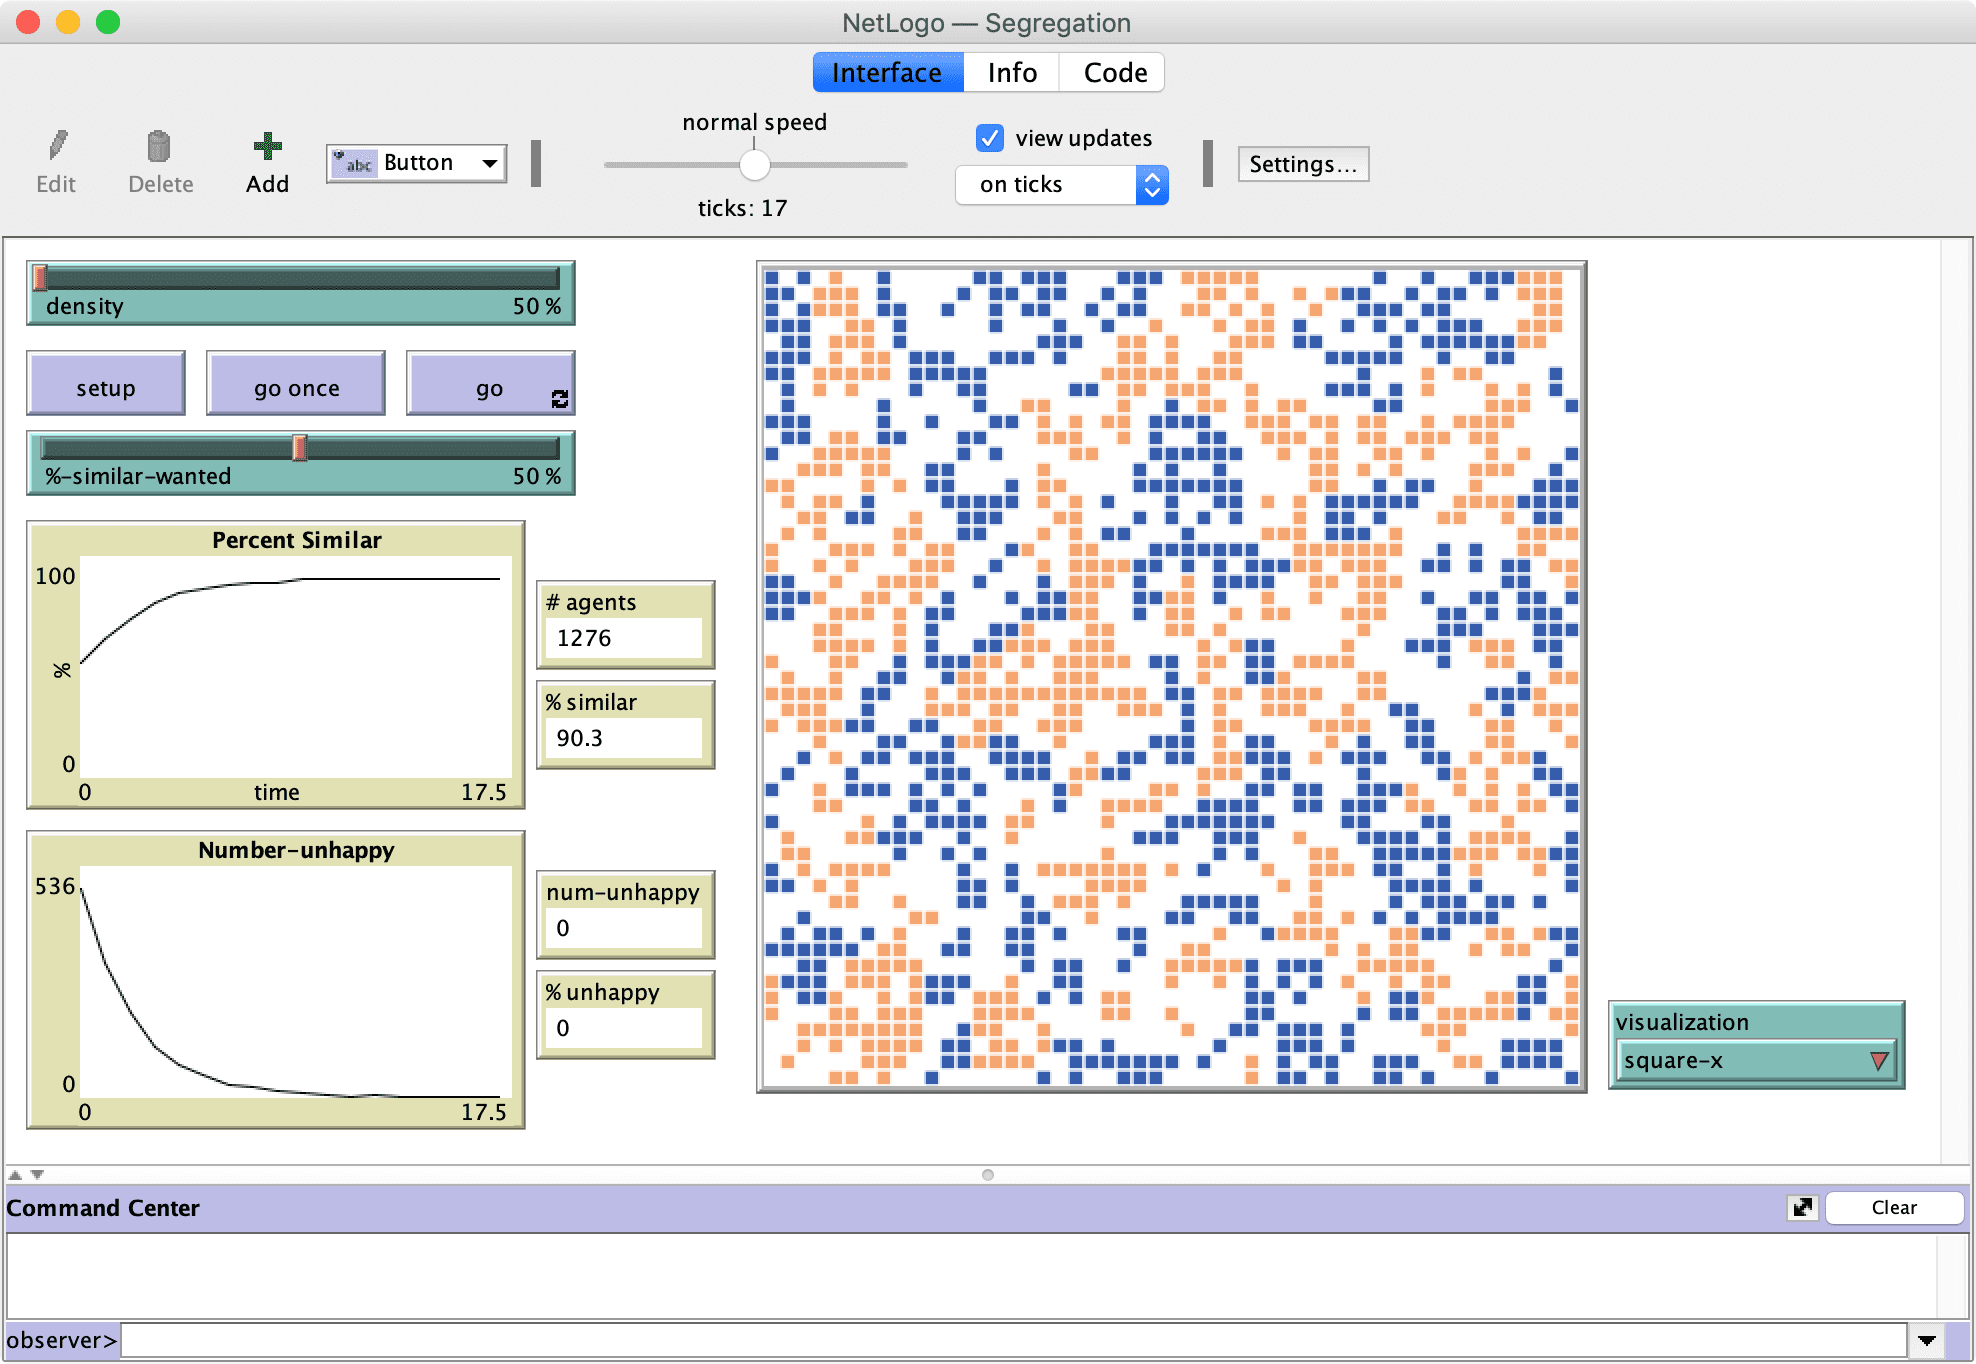Open command history dropdown arrow
The image size is (1976, 1364).
(x=1926, y=1341)
